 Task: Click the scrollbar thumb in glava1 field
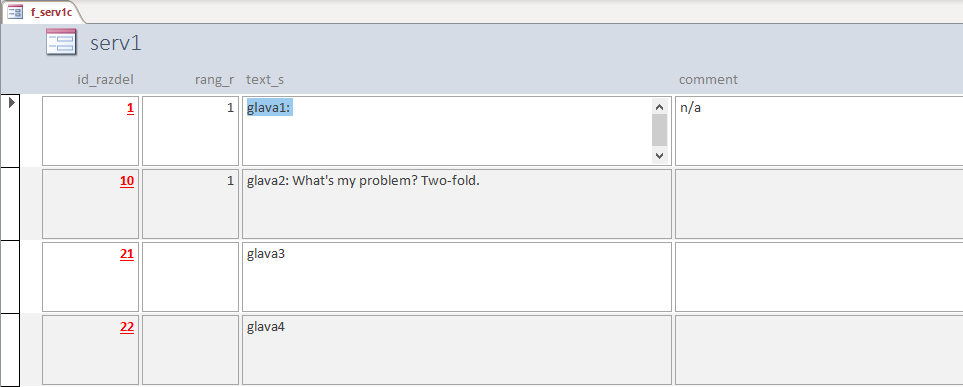point(660,130)
